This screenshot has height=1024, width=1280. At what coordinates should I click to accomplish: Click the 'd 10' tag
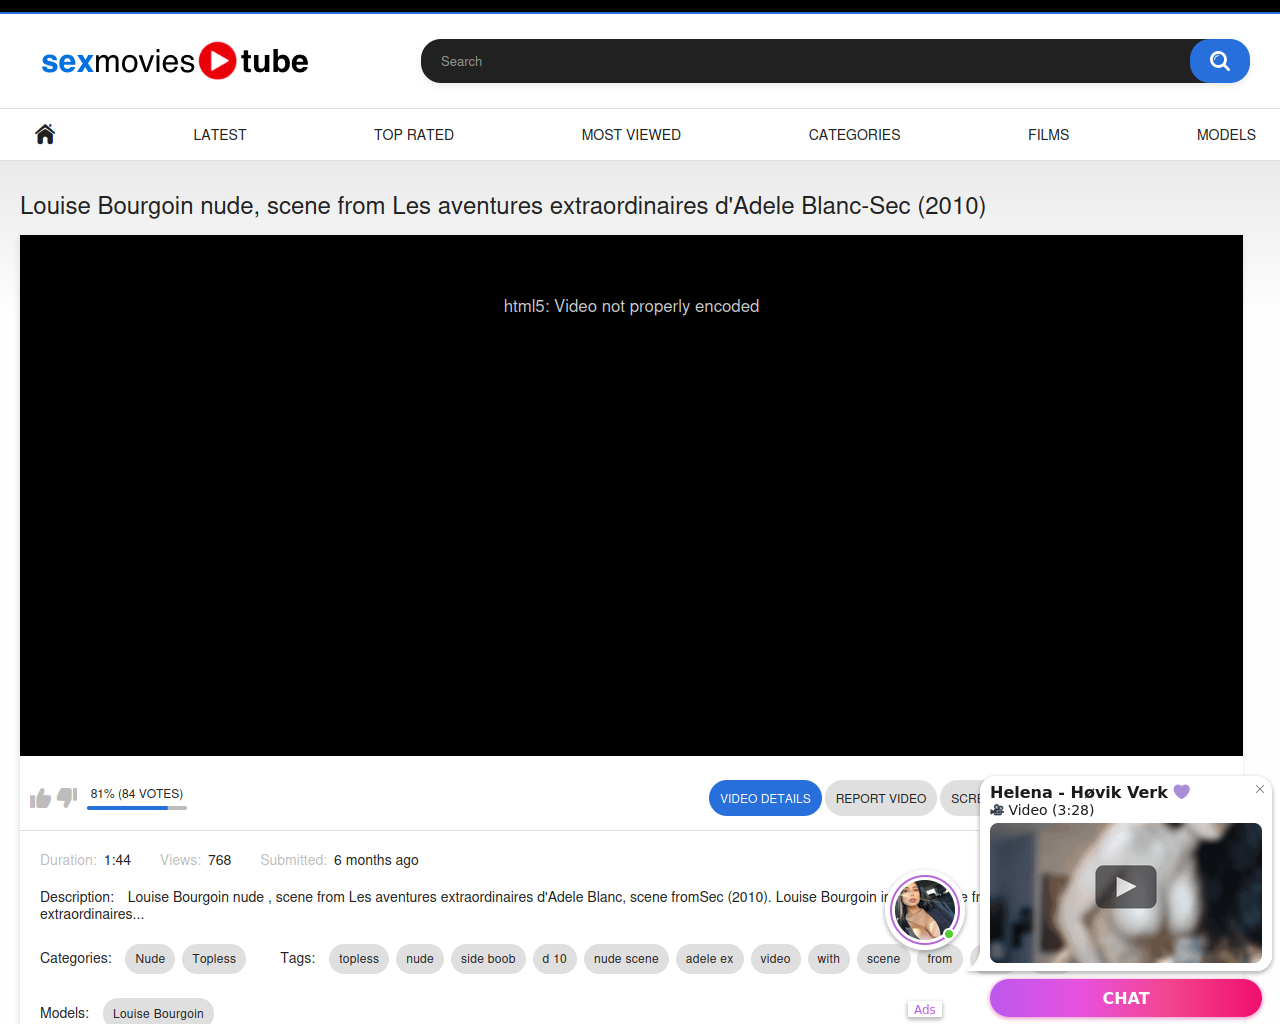click(x=554, y=959)
